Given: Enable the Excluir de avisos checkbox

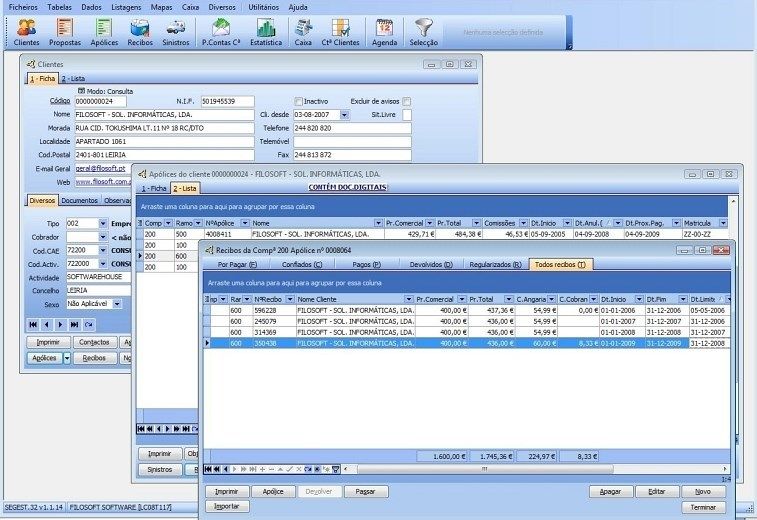Looking at the screenshot, I should pos(407,101).
